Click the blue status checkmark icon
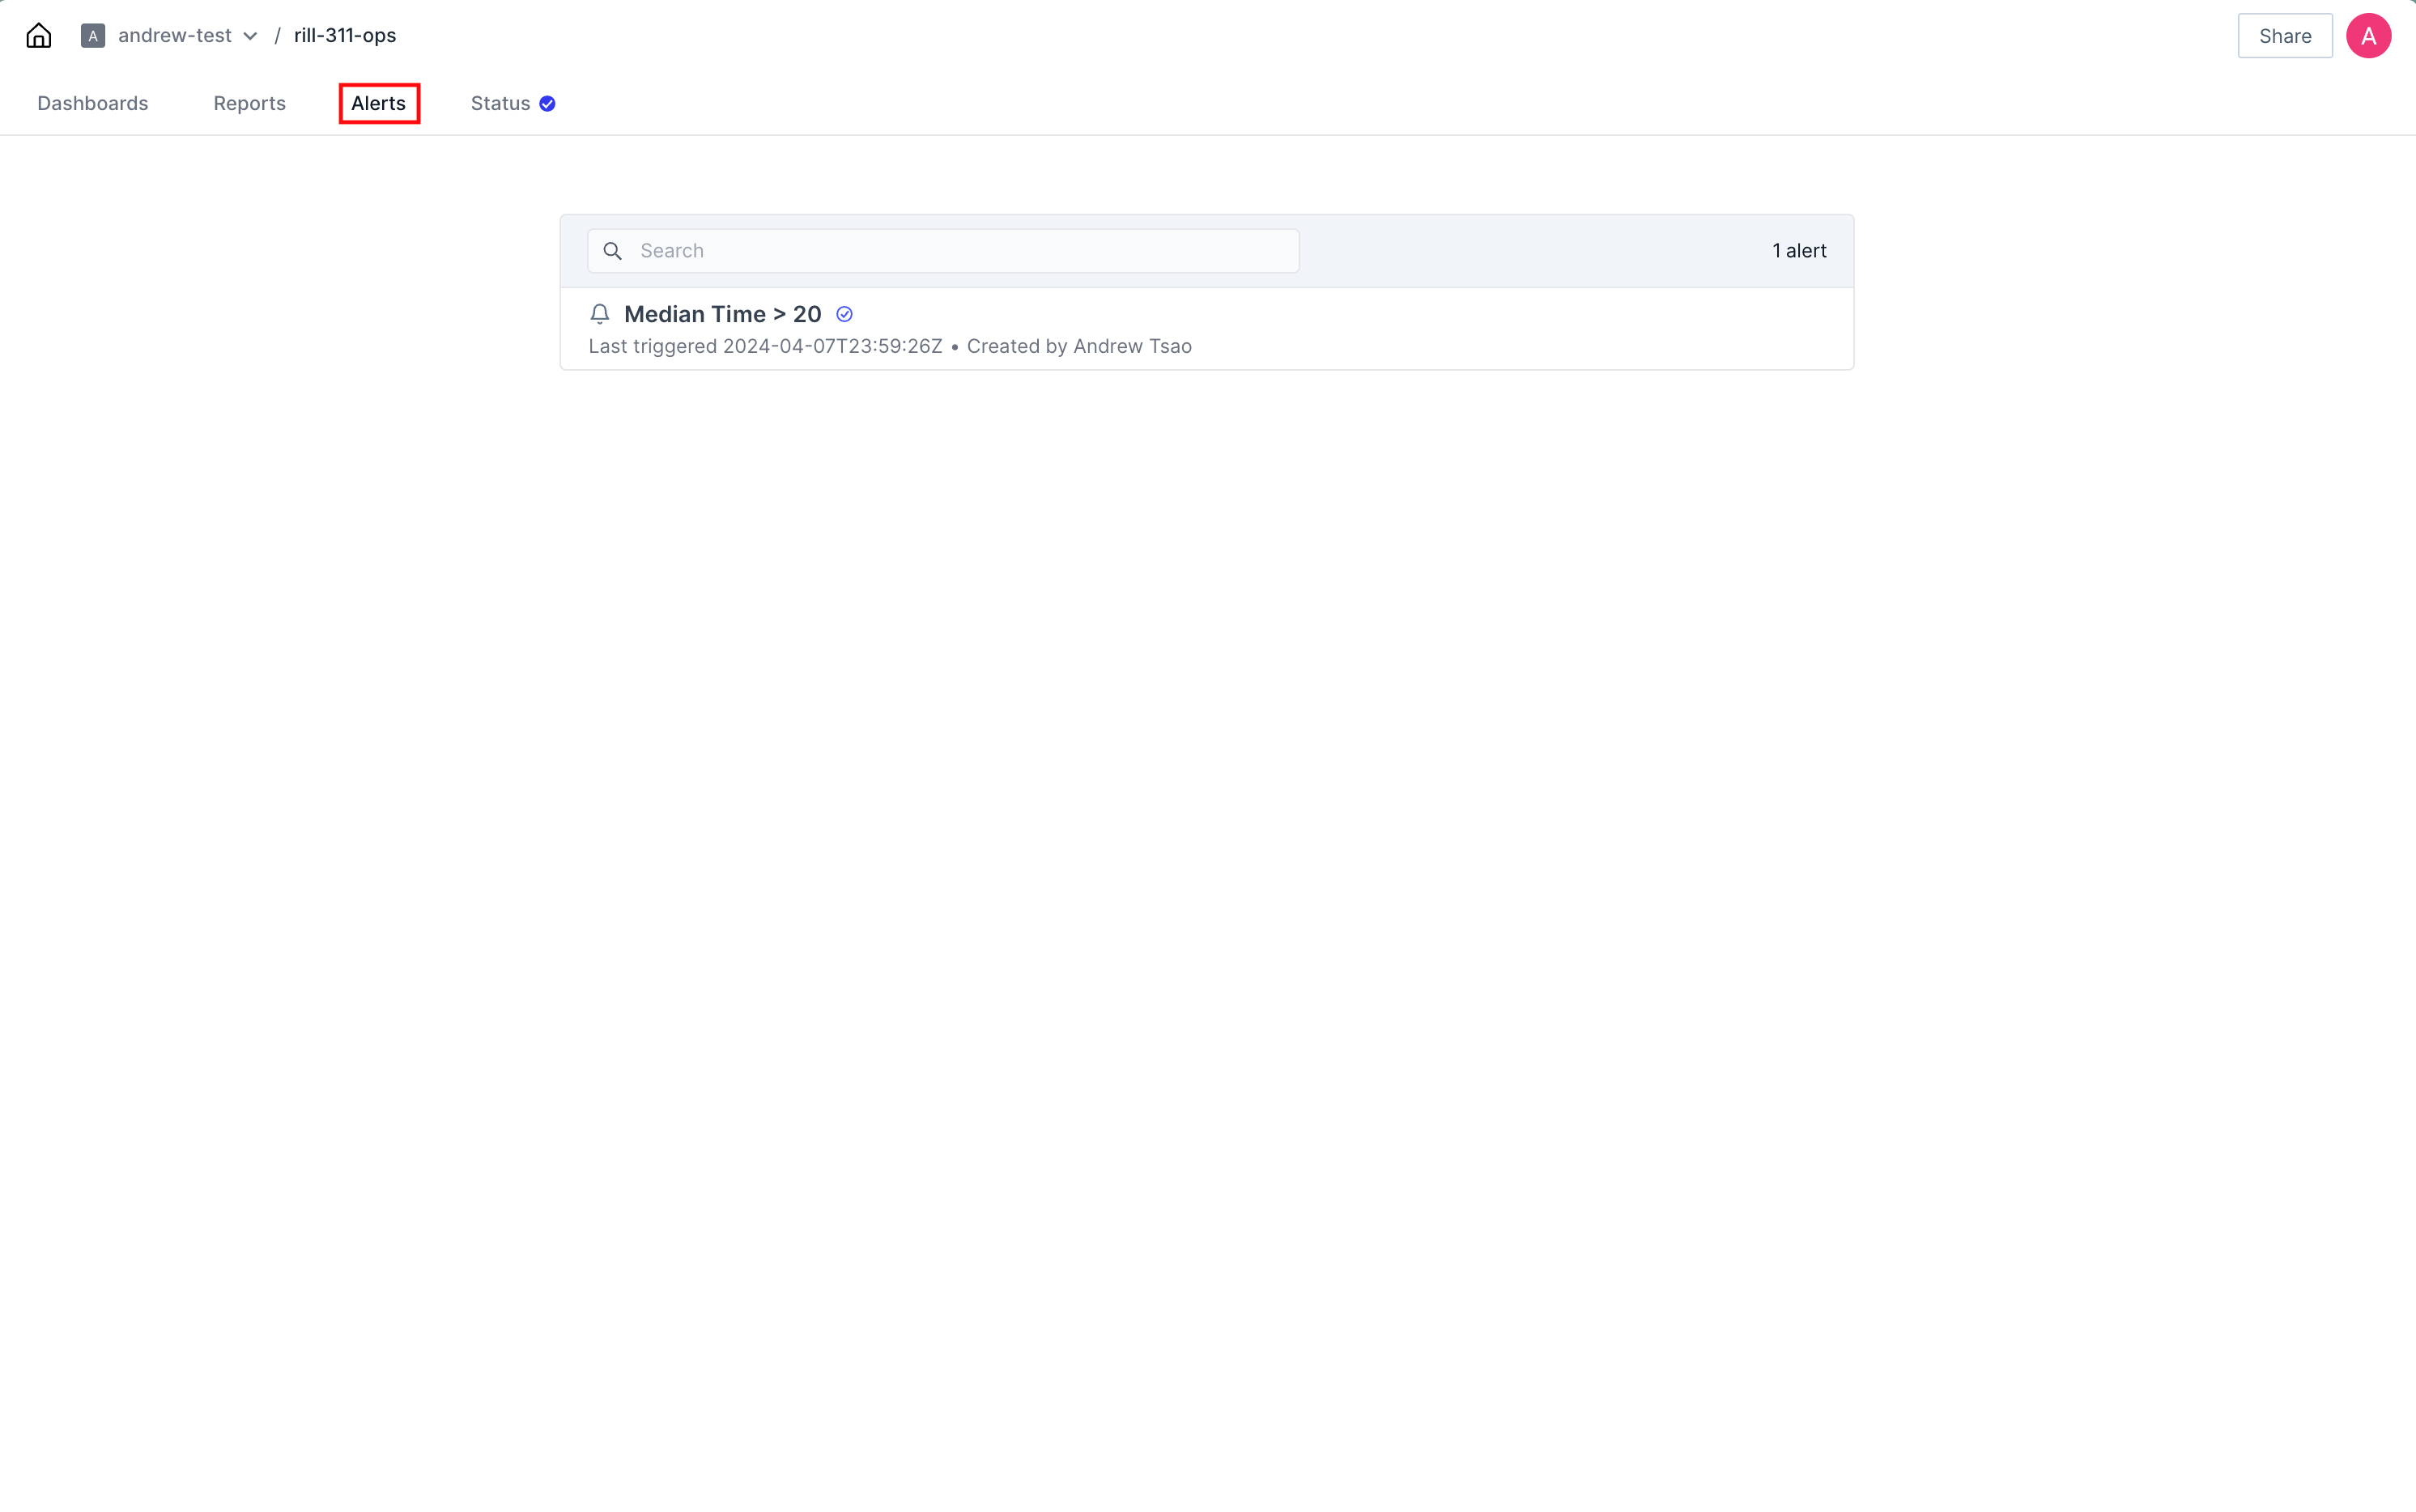 click(547, 104)
